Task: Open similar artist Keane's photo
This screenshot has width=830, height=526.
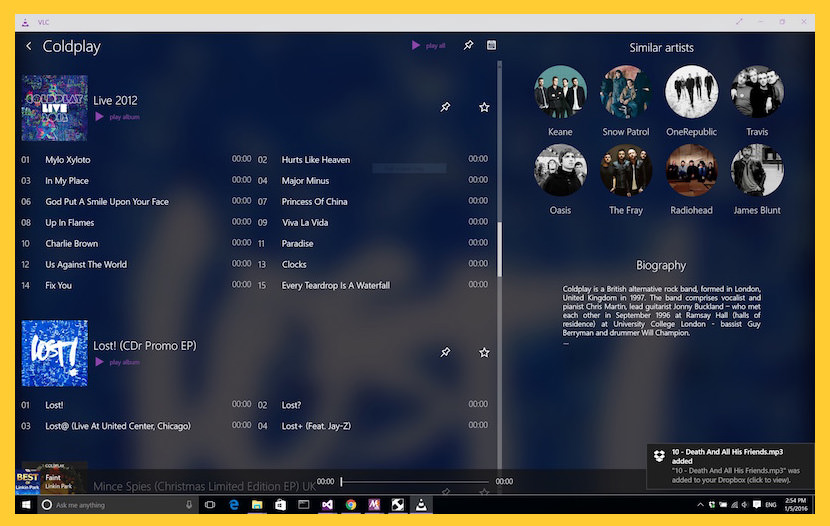Action: coord(560,92)
